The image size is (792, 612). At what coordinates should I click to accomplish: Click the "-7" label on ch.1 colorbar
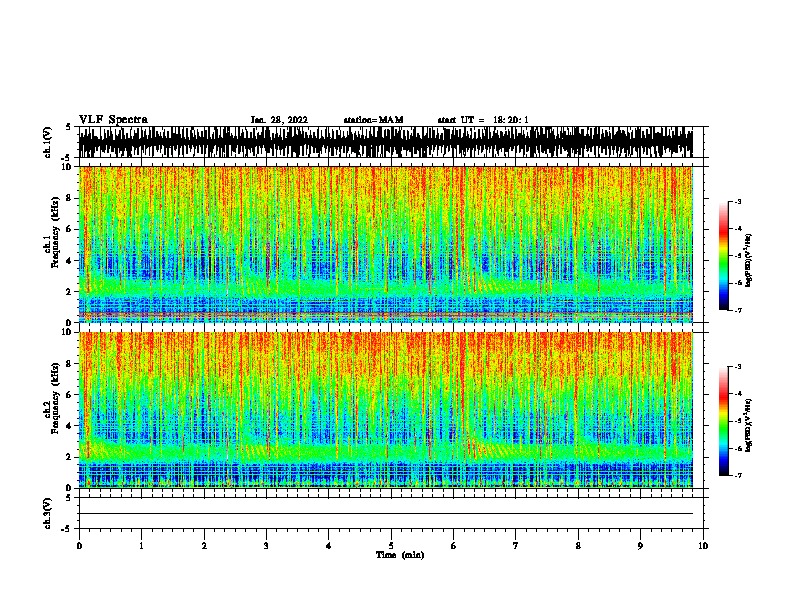(737, 310)
